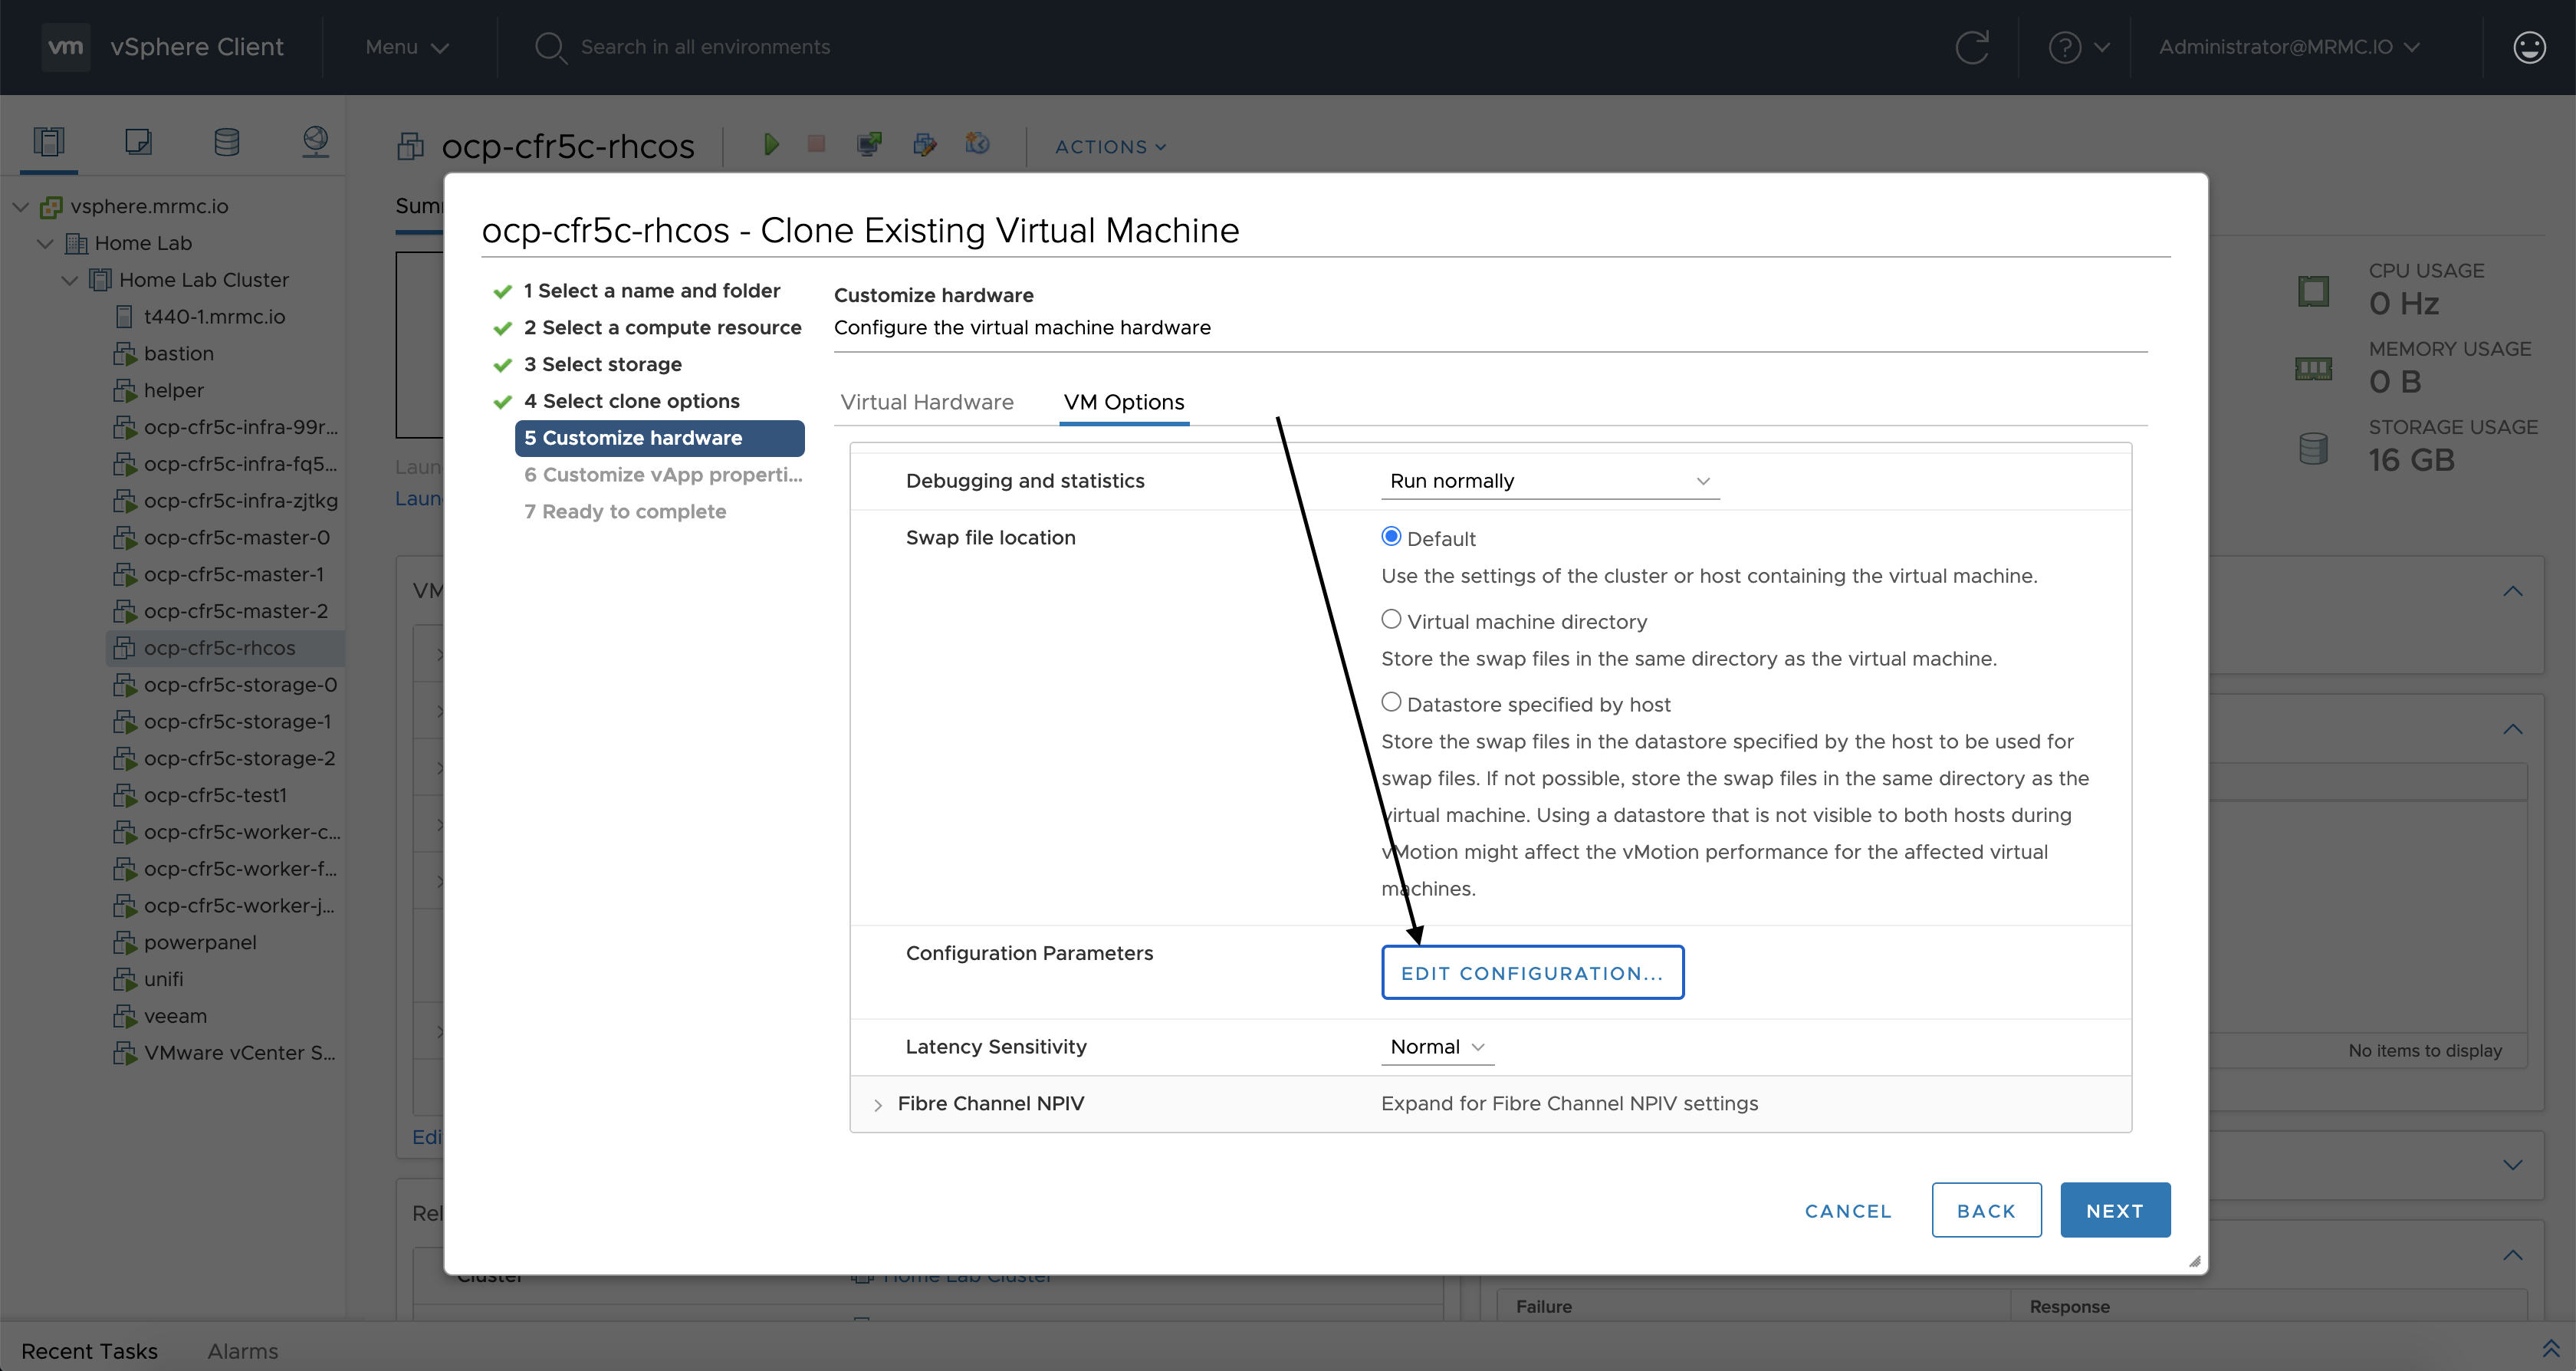Viewport: 2576px width, 1371px height.
Task: Launch the VM remote console
Action: [x=869, y=145]
